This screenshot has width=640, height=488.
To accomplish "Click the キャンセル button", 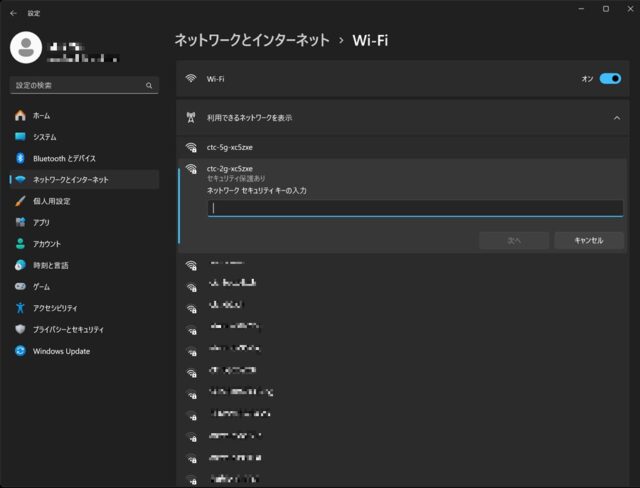I will click(x=589, y=240).
